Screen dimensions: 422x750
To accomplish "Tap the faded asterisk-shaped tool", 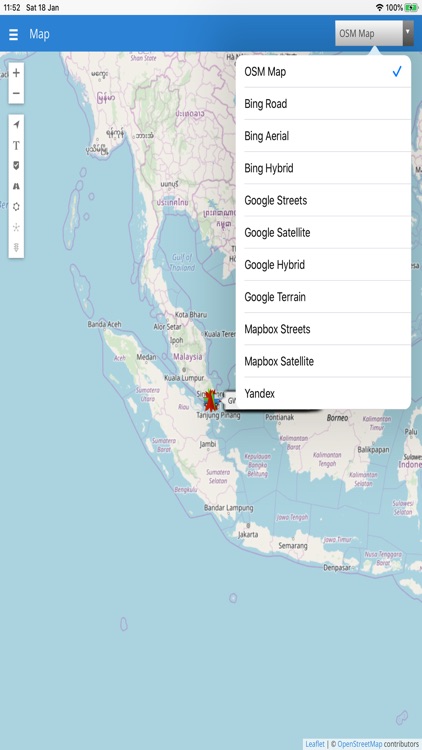I will [x=16, y=227].
